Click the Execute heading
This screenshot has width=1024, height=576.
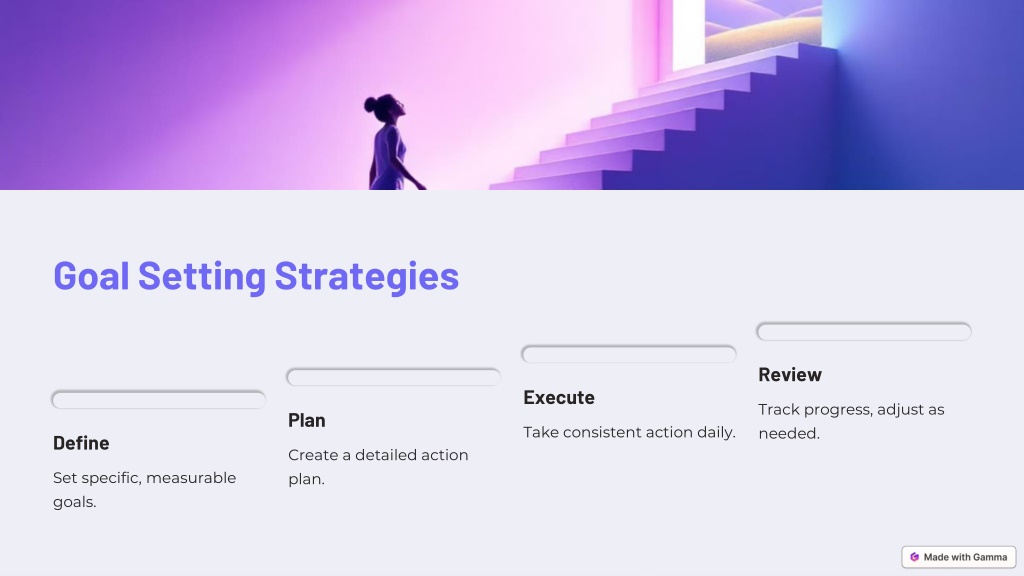click(x=559, y=397)
